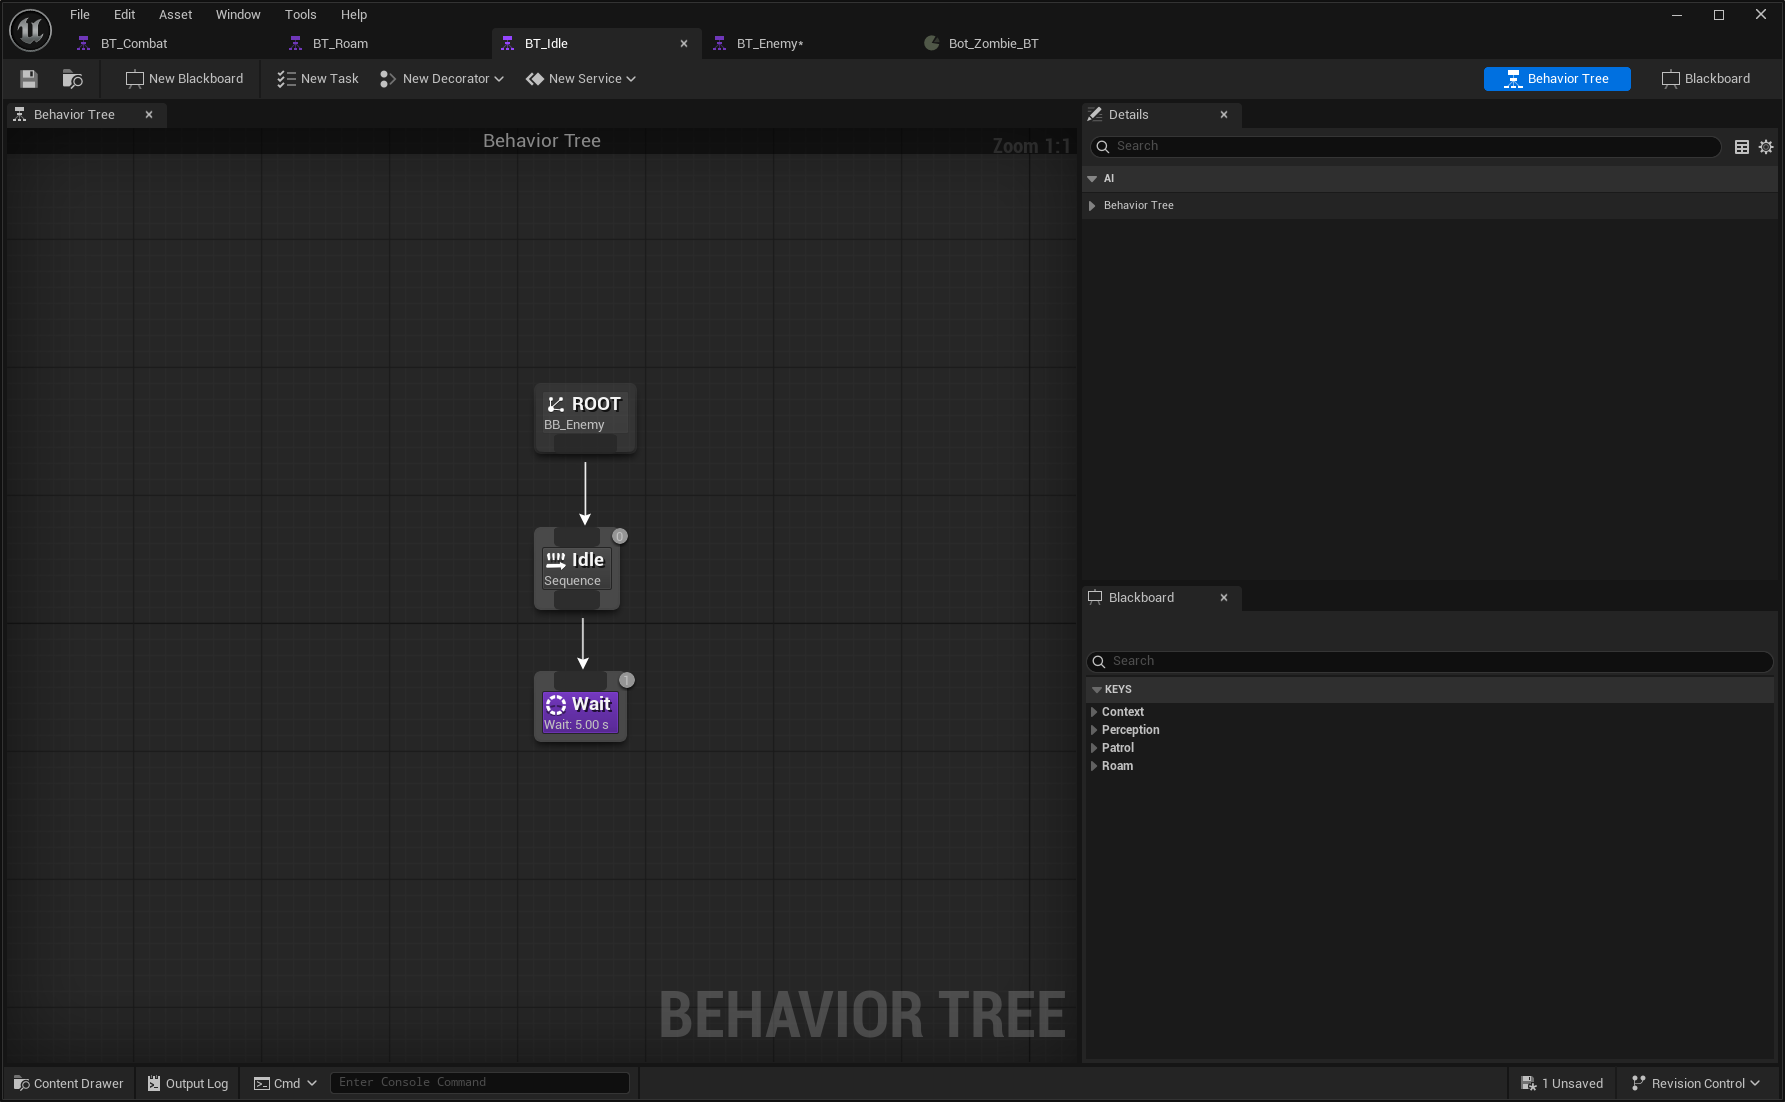
Task: Open the New Decorator dropdown
Action: 441,78
